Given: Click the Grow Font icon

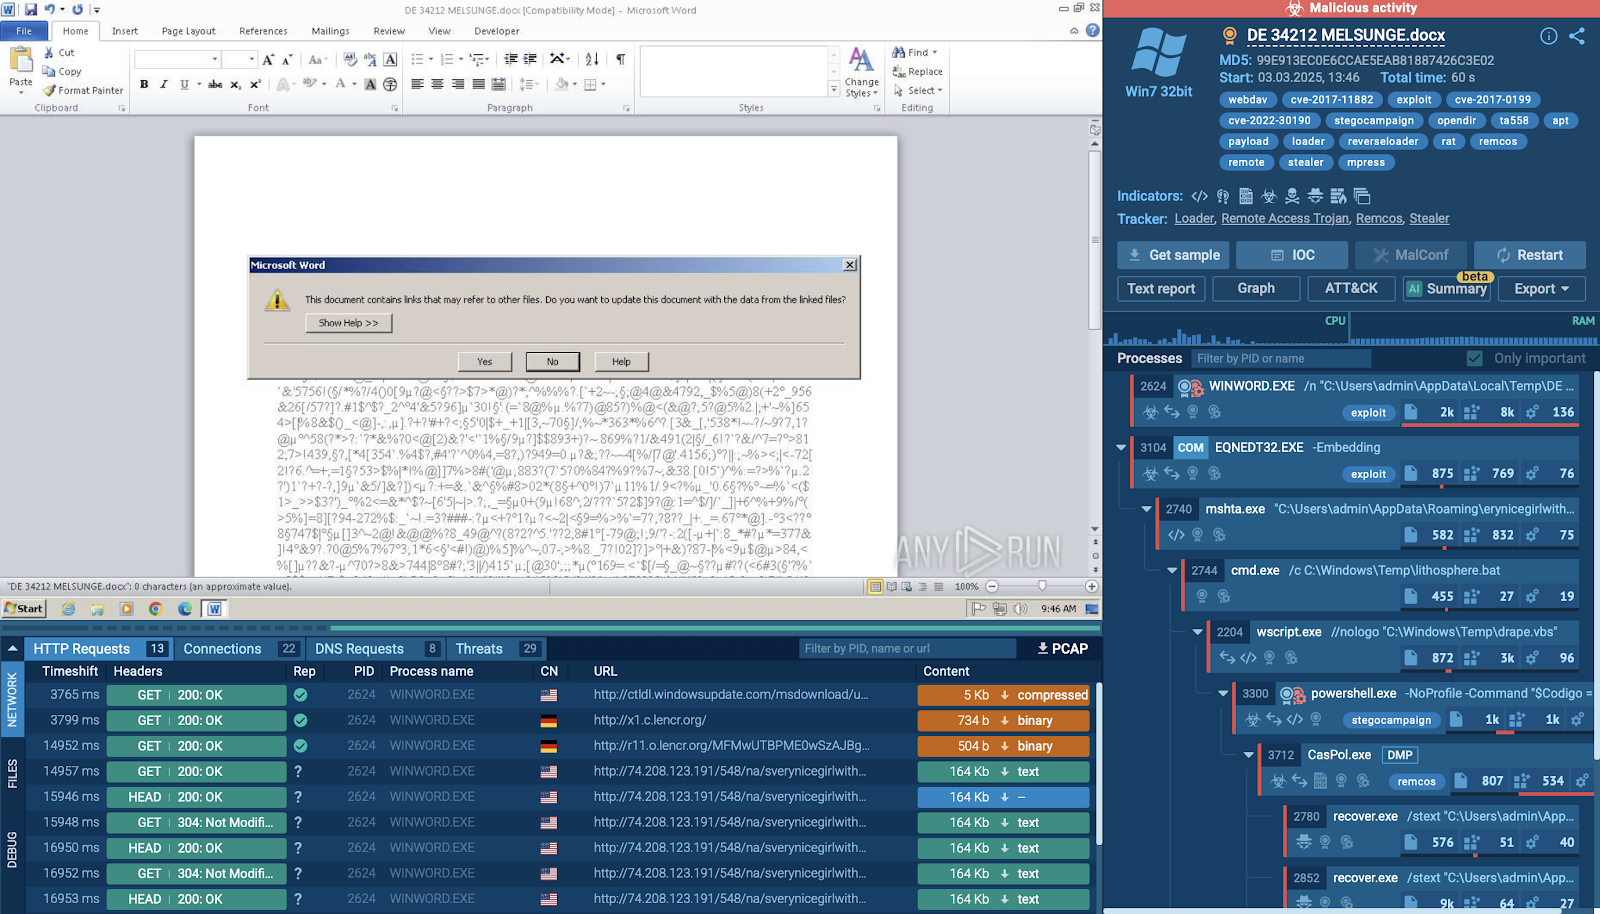Looking at the screenshot, I should [x=268, y=60].
